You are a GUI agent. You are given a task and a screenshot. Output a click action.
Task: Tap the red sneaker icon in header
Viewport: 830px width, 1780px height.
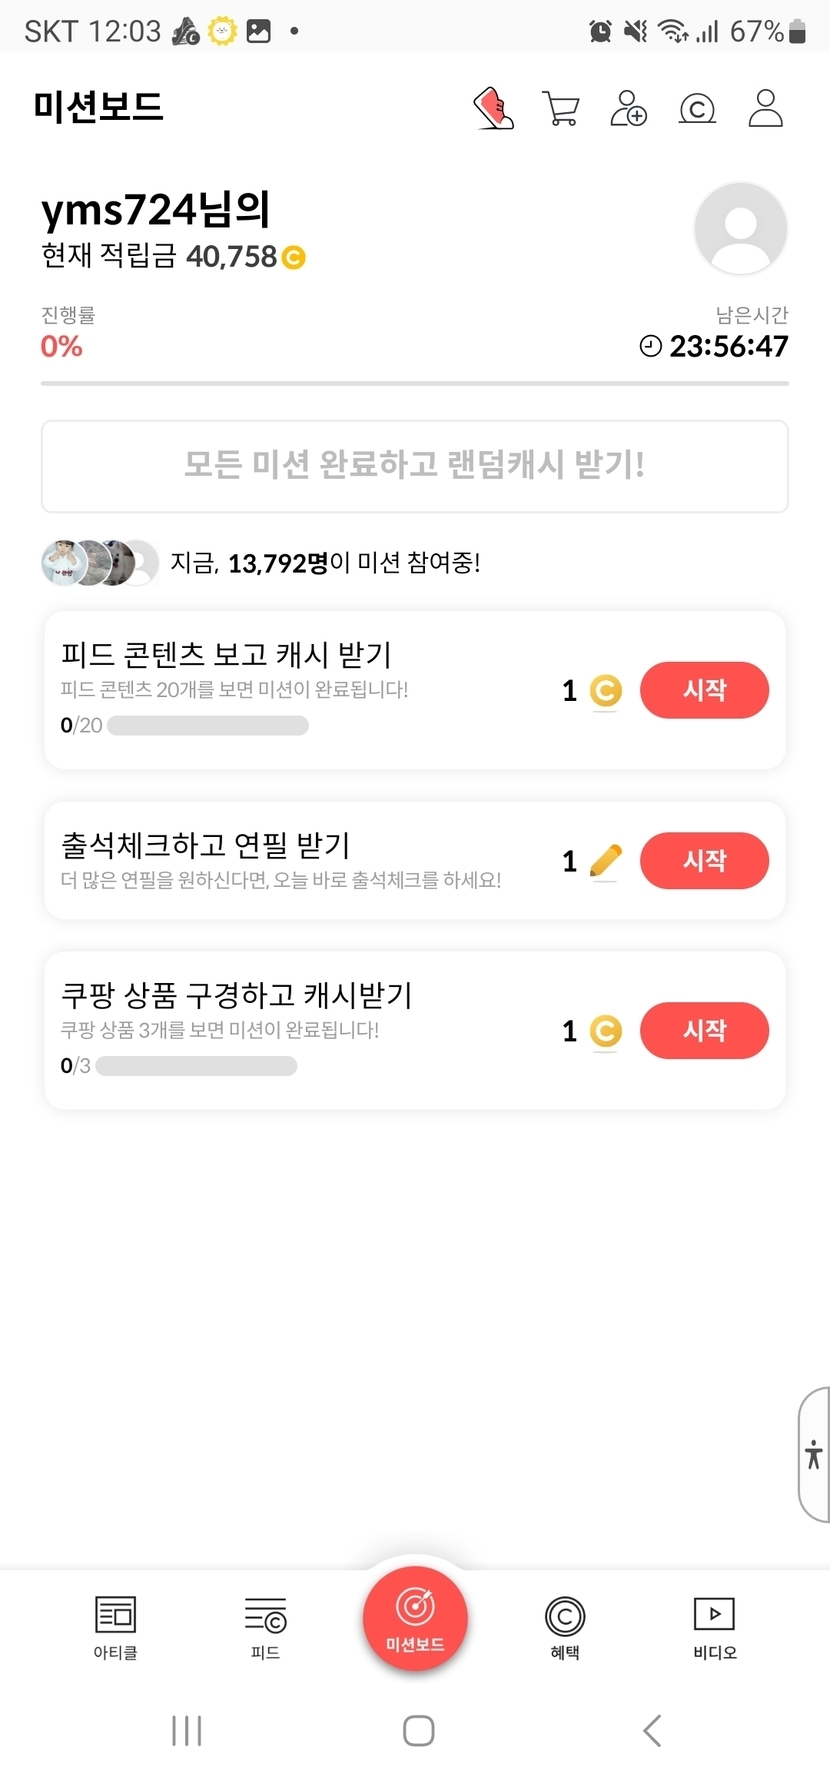click(x=494, y=108)
